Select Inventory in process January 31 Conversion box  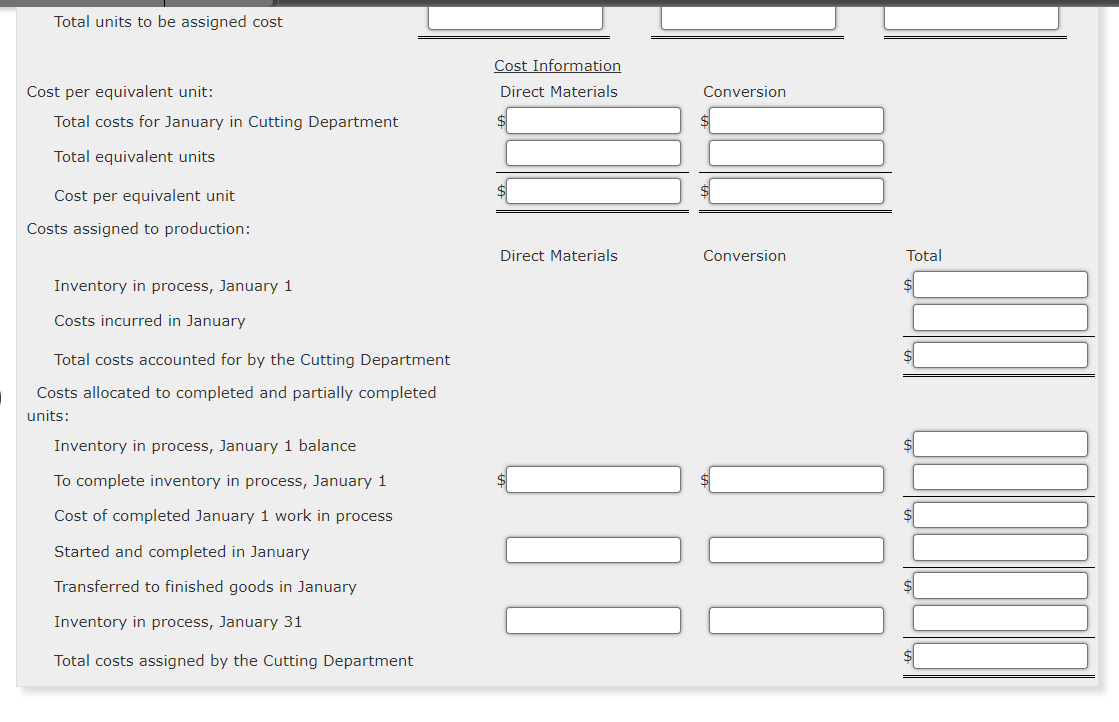(x=796, y=620)
